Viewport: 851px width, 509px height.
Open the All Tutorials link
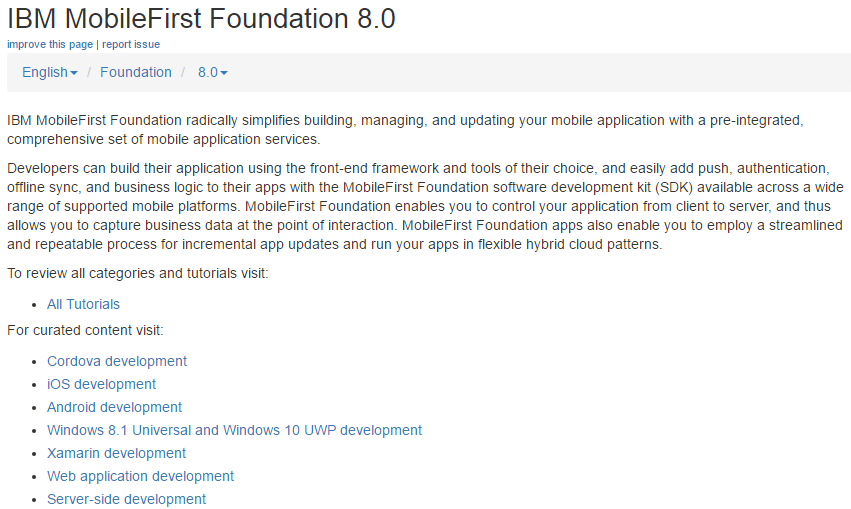[x=83, y=304]
